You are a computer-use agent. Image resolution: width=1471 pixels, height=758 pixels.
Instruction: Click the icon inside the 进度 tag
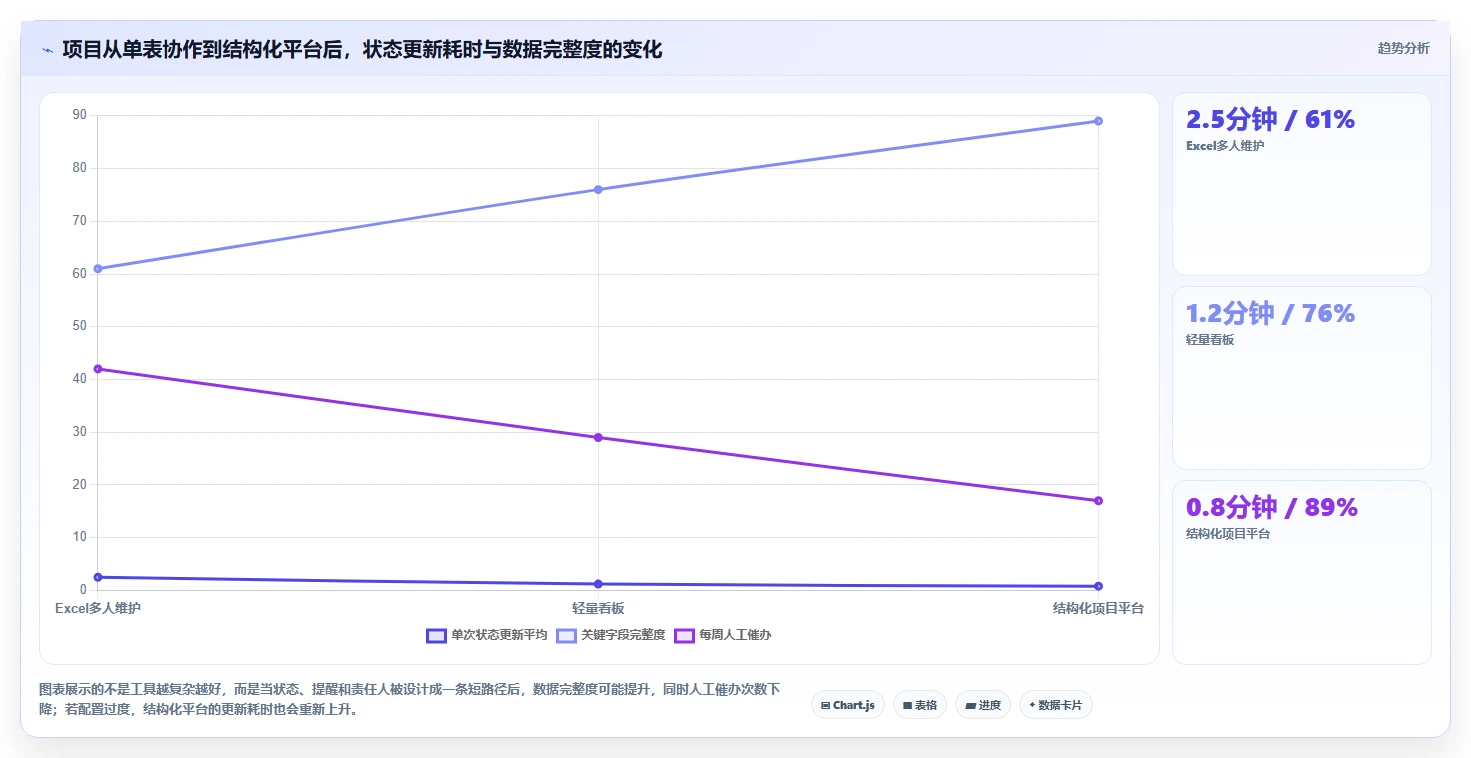click(970, 706)
